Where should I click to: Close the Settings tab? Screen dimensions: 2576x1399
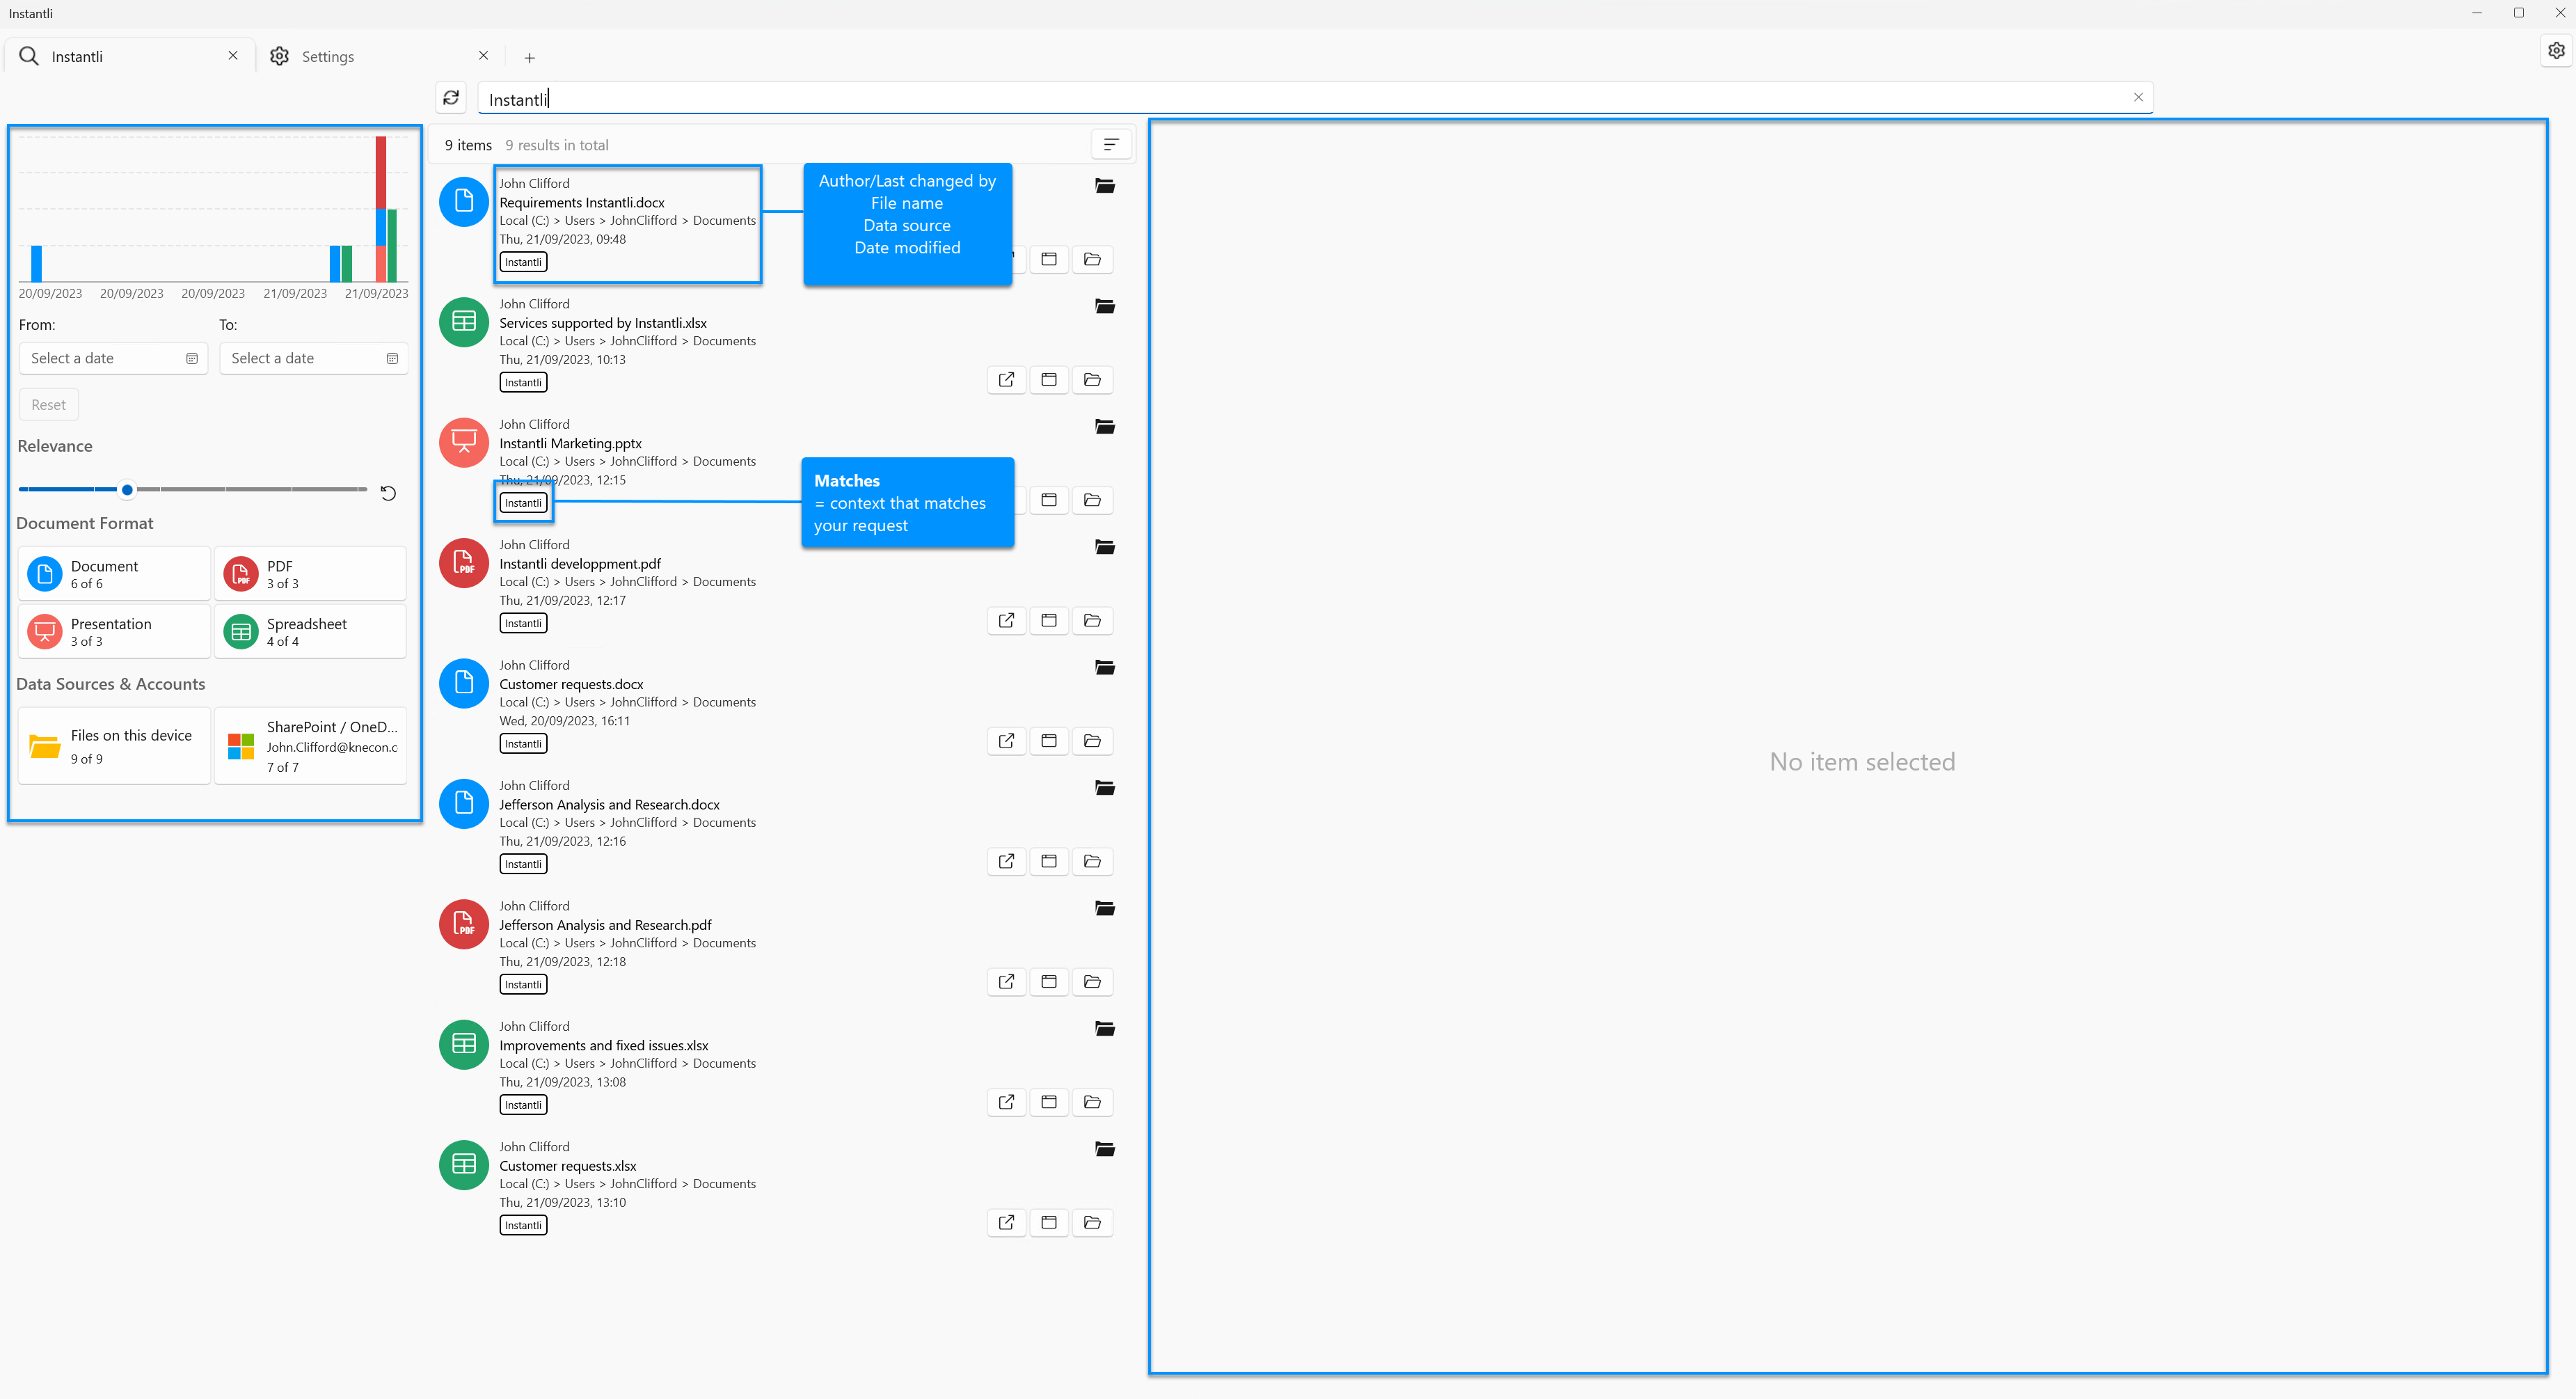pyautogui.click(x=483, y=56)
